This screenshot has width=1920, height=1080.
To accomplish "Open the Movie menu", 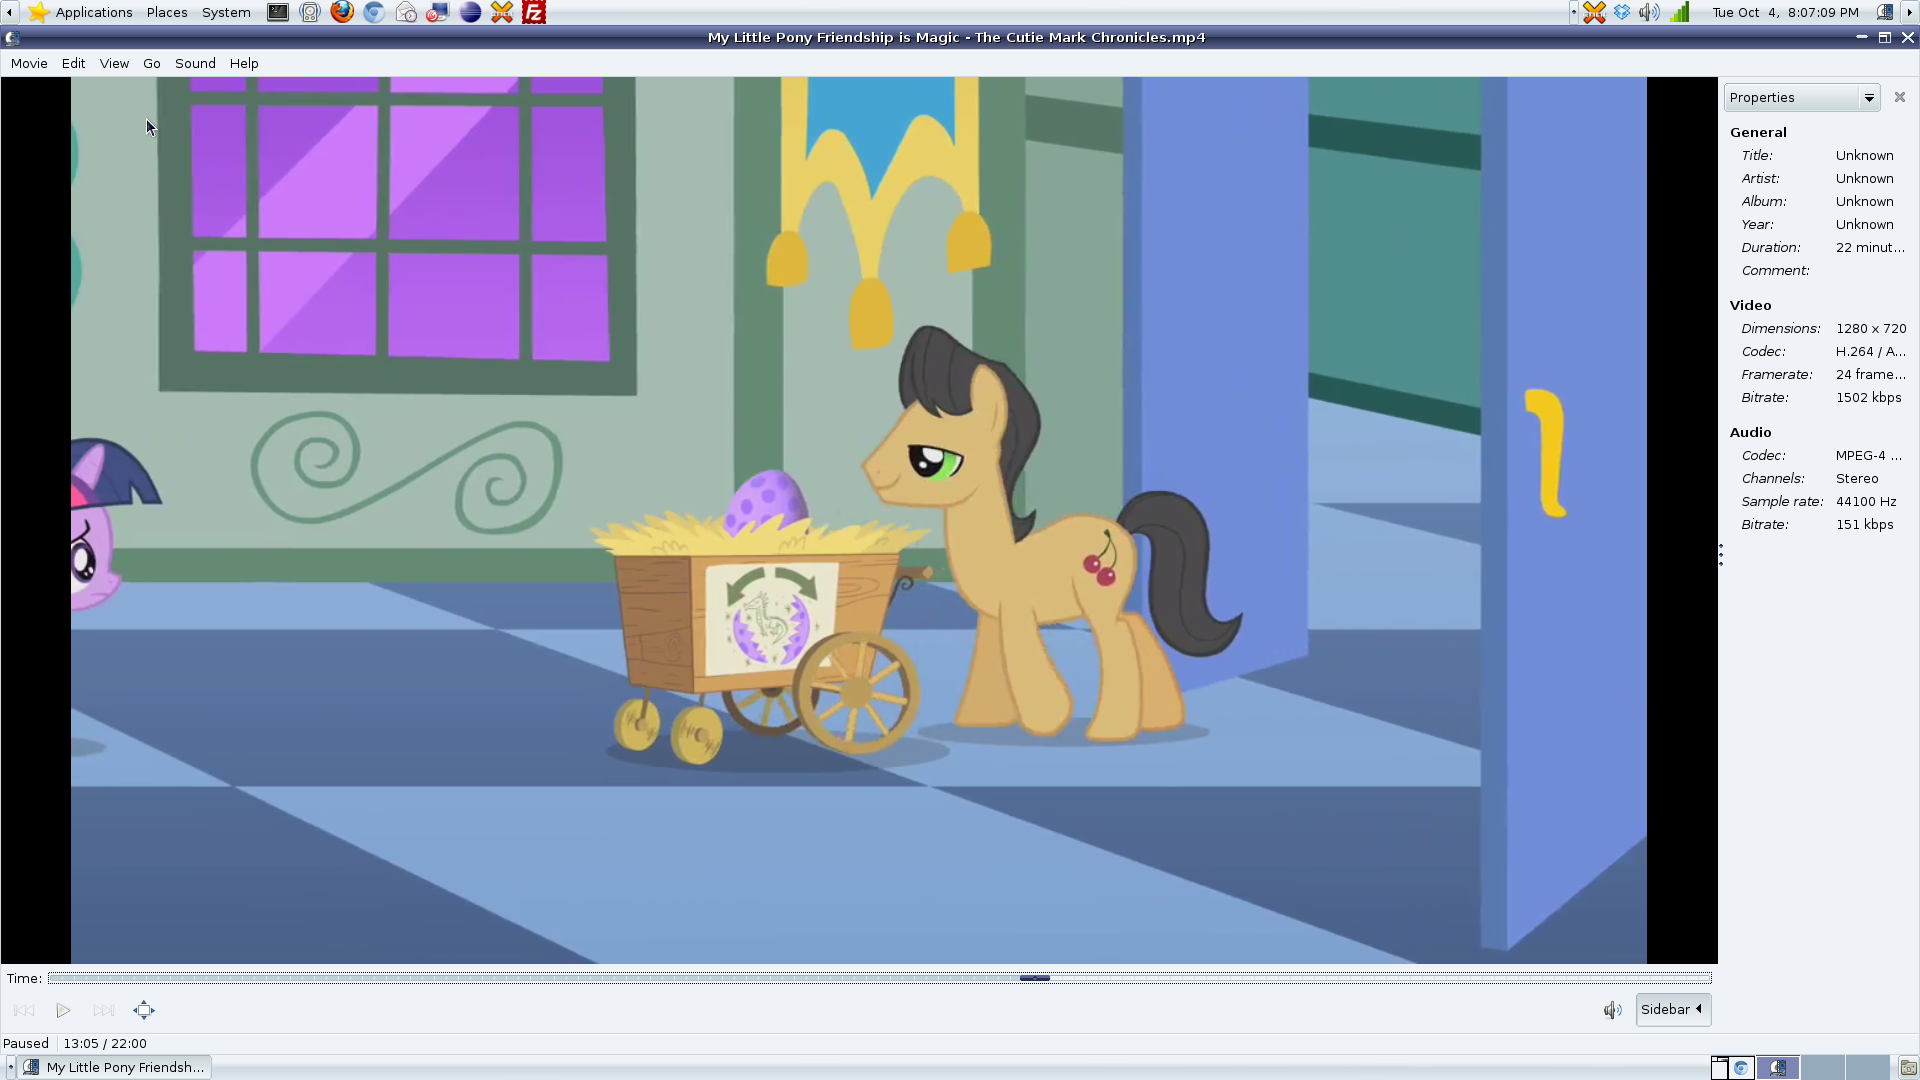I will pos(29,63).
